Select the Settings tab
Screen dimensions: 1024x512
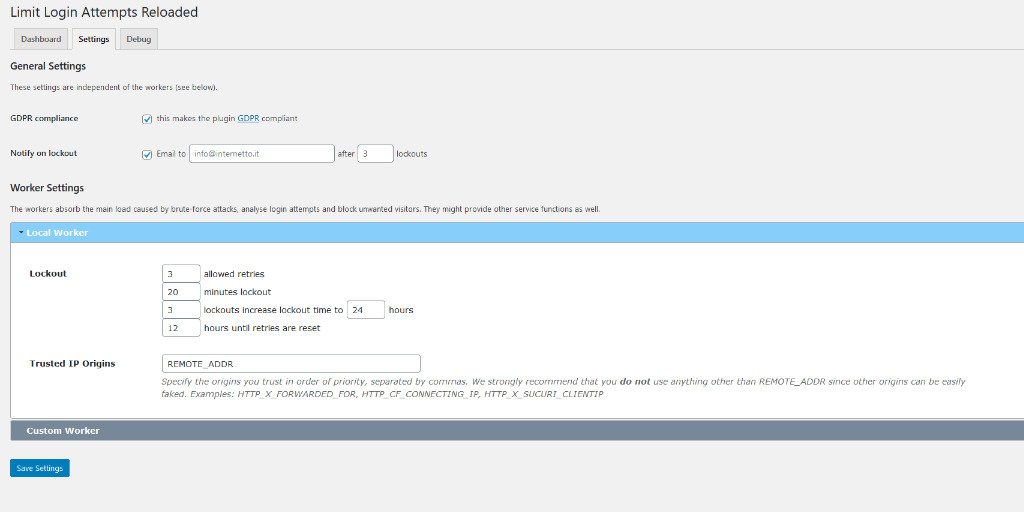[x=93, y=39]
